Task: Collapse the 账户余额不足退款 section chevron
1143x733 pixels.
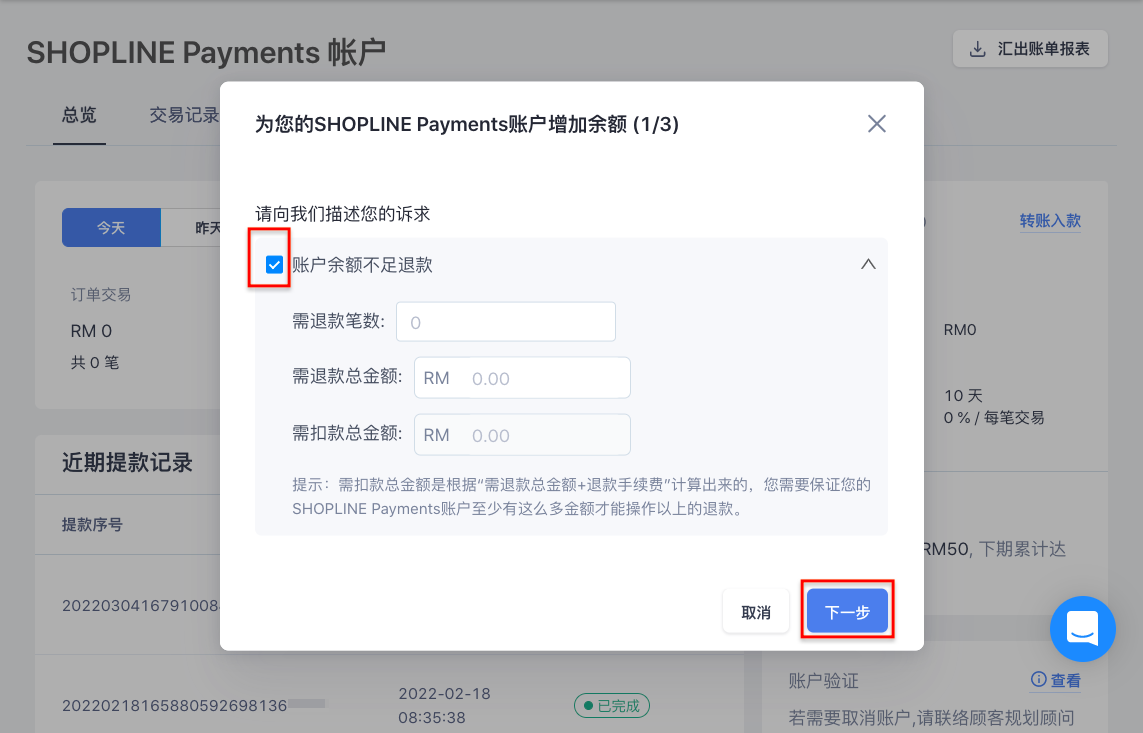Action: pos(867,264)
